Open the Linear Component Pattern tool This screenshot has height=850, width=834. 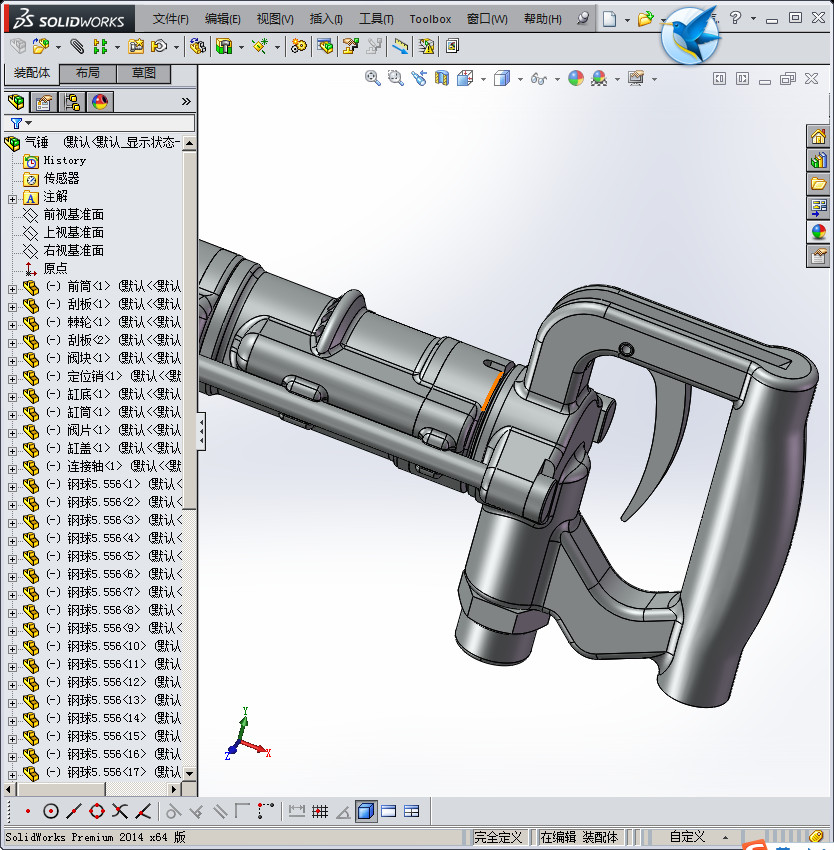[100, 47]
